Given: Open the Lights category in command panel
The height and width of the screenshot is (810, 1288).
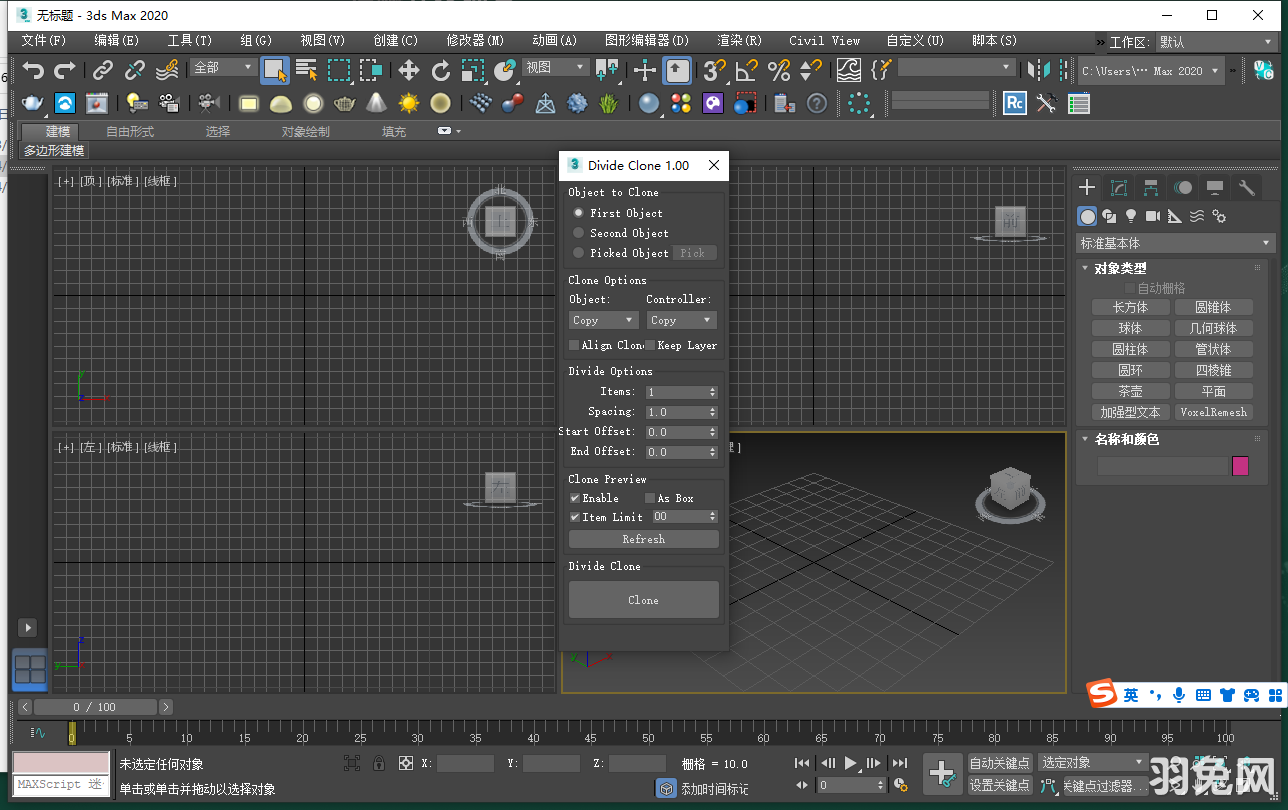Looking at the screenshot, I should click(x=1130, y=216).
